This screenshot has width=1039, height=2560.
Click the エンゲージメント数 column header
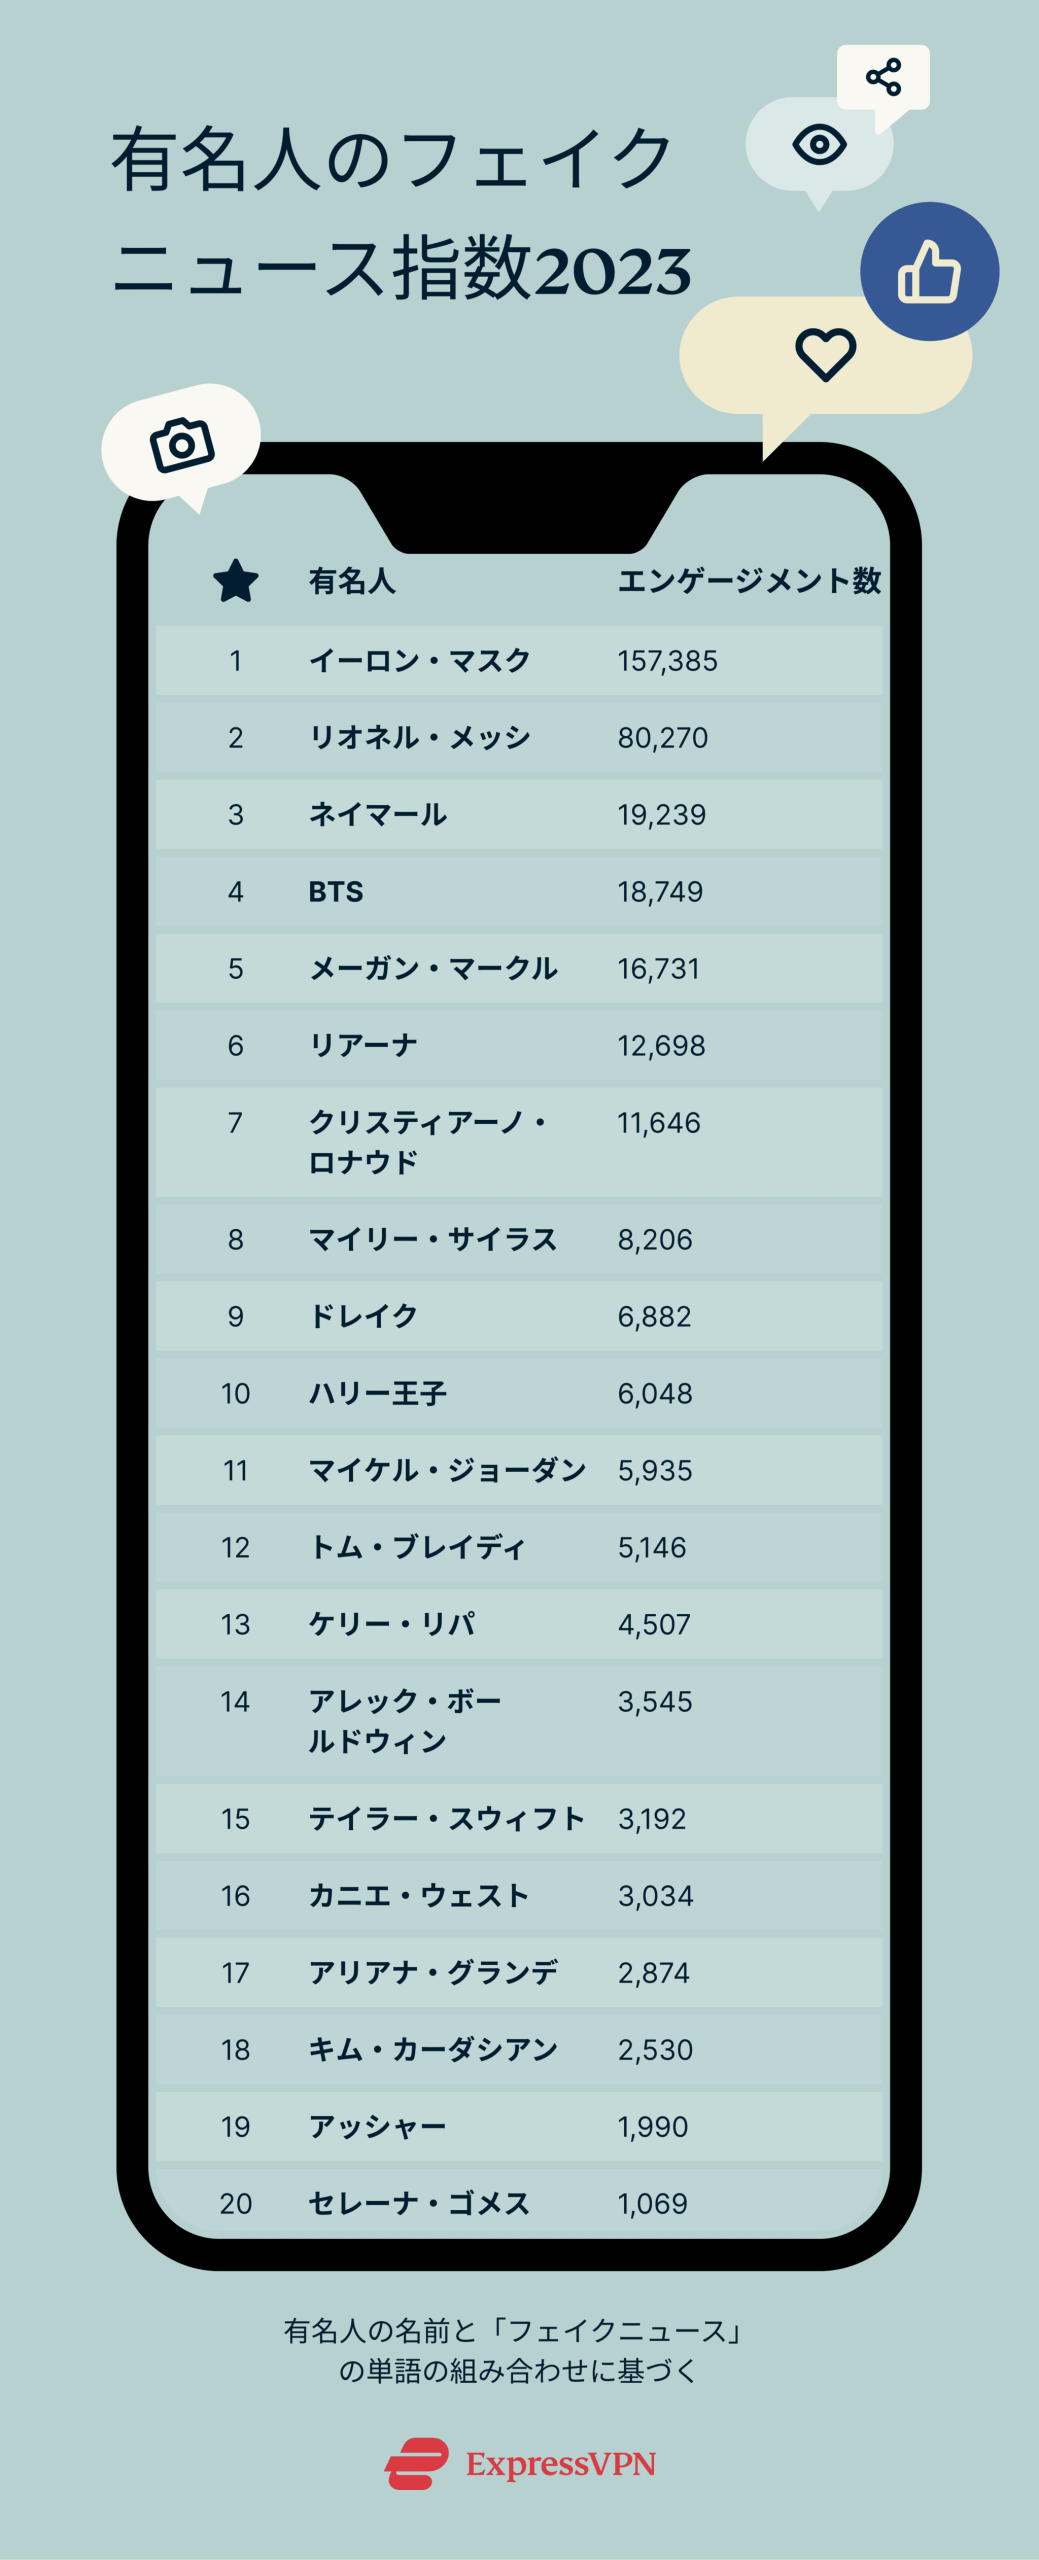pyautogui.click(x=749, y=581)
